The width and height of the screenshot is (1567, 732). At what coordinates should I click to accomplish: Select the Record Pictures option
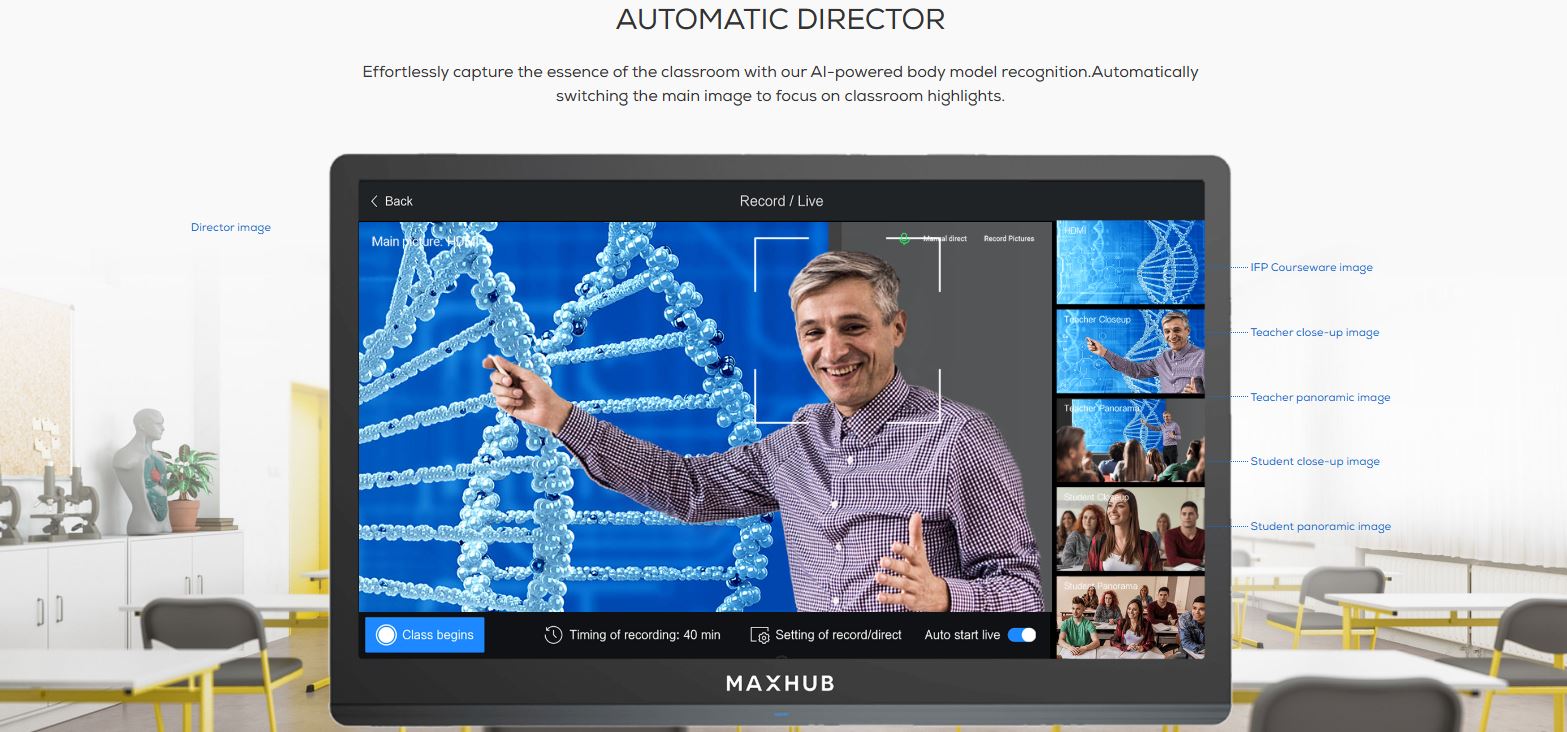pos(1009,239)
